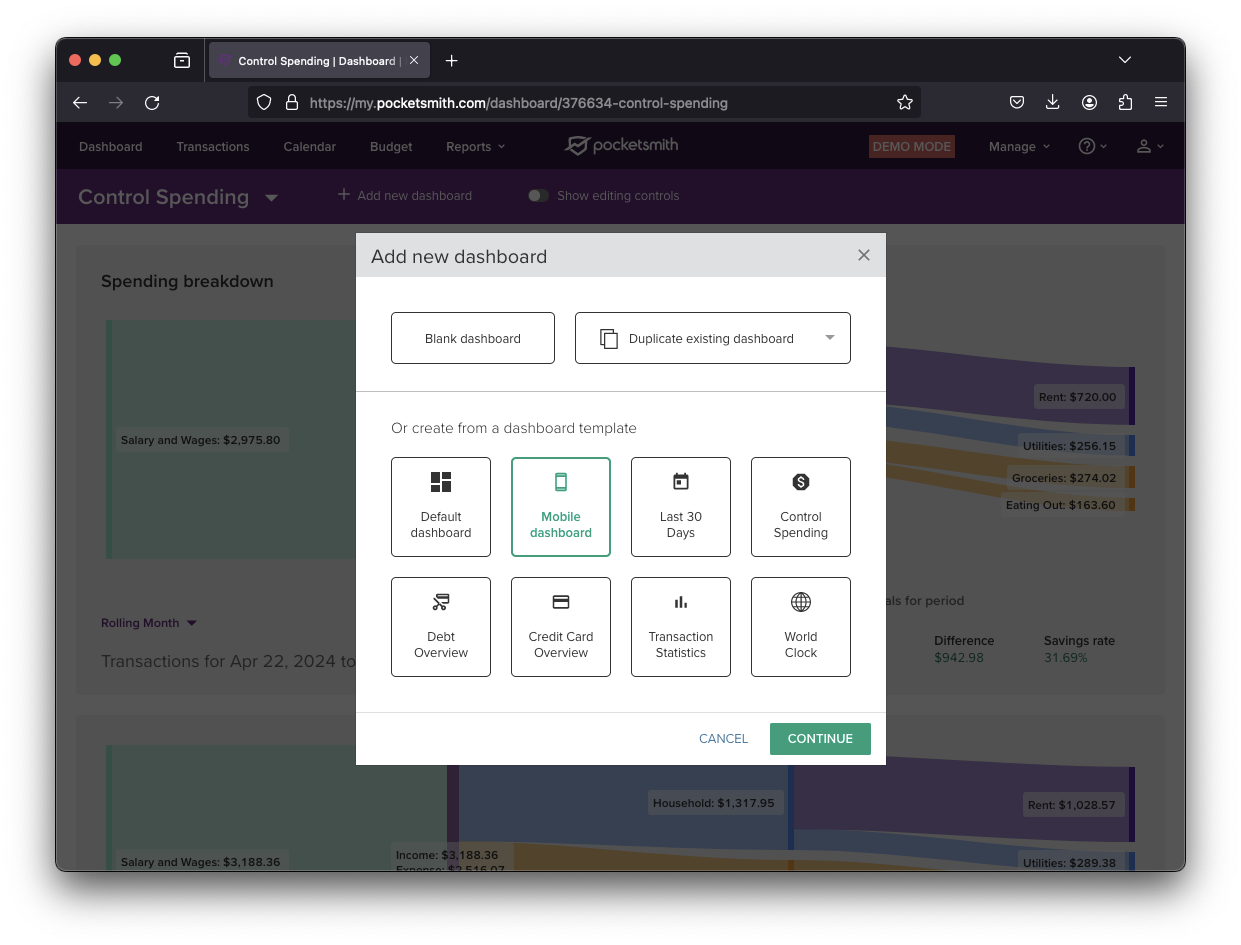Open Duplicate existing dashboard dropdown
The width and height of the screenshot is (1241, 945).
[x=712, y=338]
